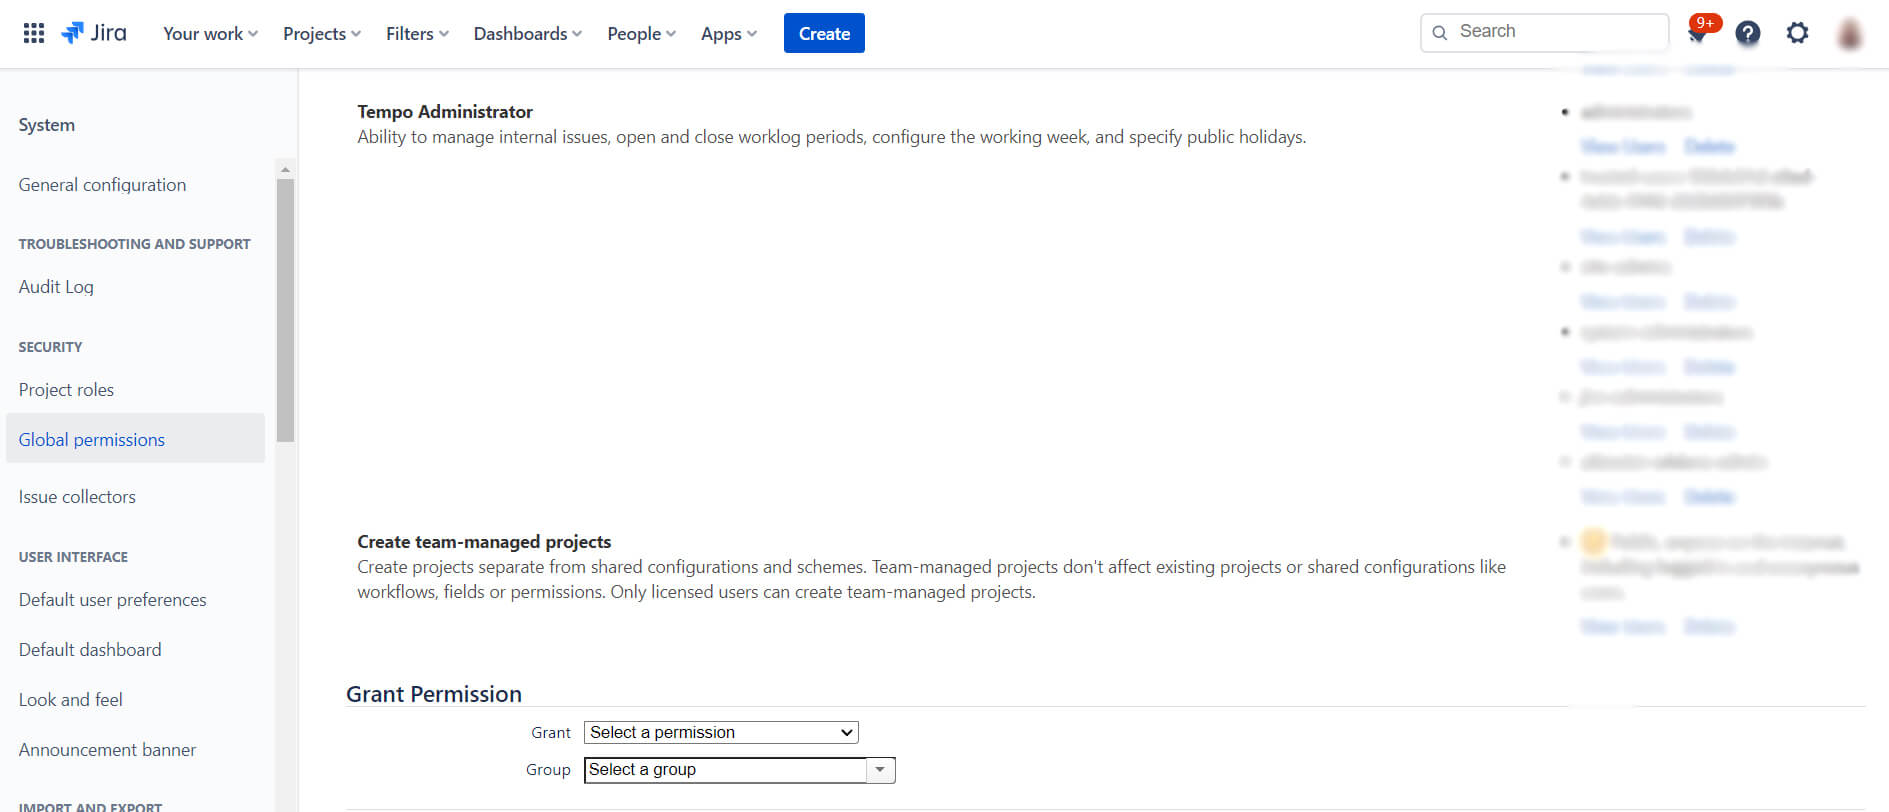The width and height of the screenshot is (1889, 812).
Task: Expand the Projects menu
Action: click(x=321, y=33)
